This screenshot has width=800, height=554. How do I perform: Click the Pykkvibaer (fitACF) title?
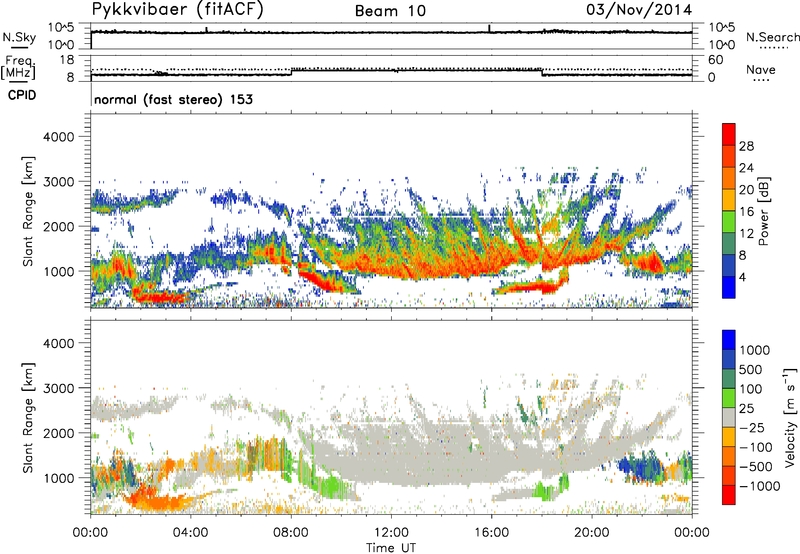178,10
